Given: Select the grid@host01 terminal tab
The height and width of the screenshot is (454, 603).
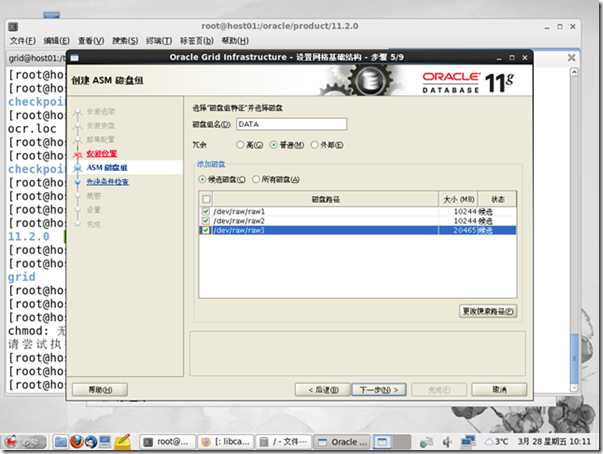Looking at the screenshot, I should coord(37,58).
